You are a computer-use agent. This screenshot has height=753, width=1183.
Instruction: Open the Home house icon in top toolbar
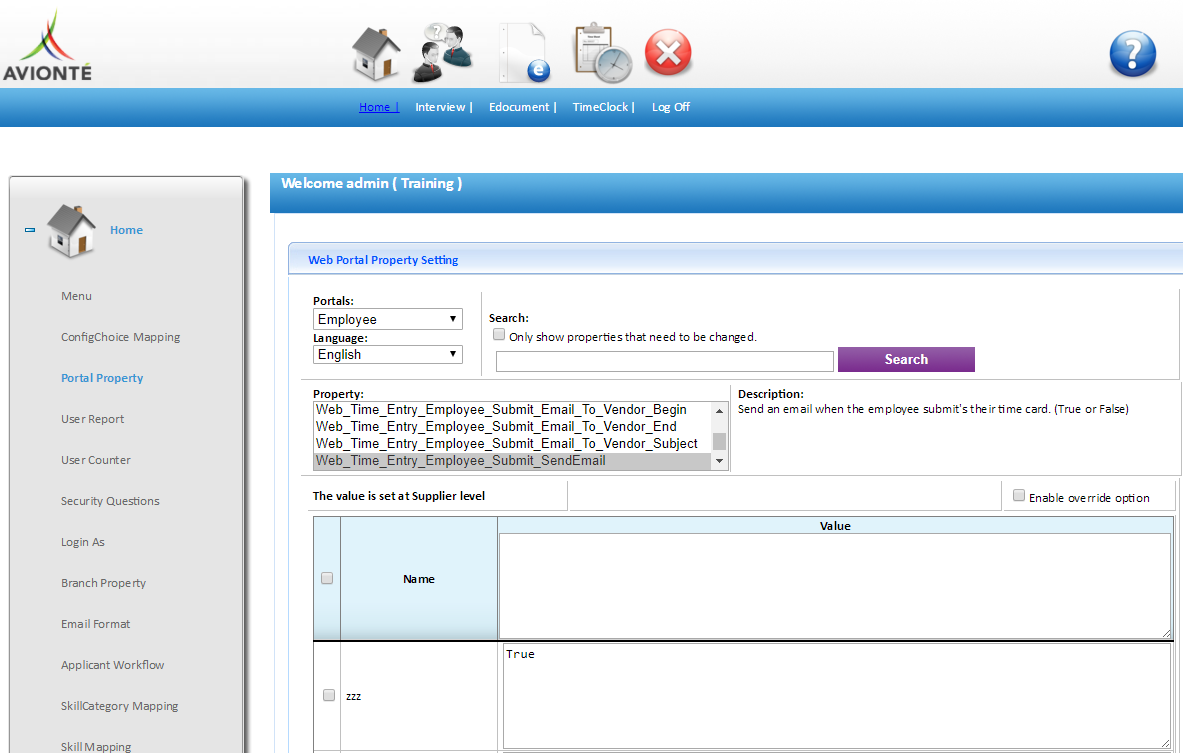click(x=376, y=53)
